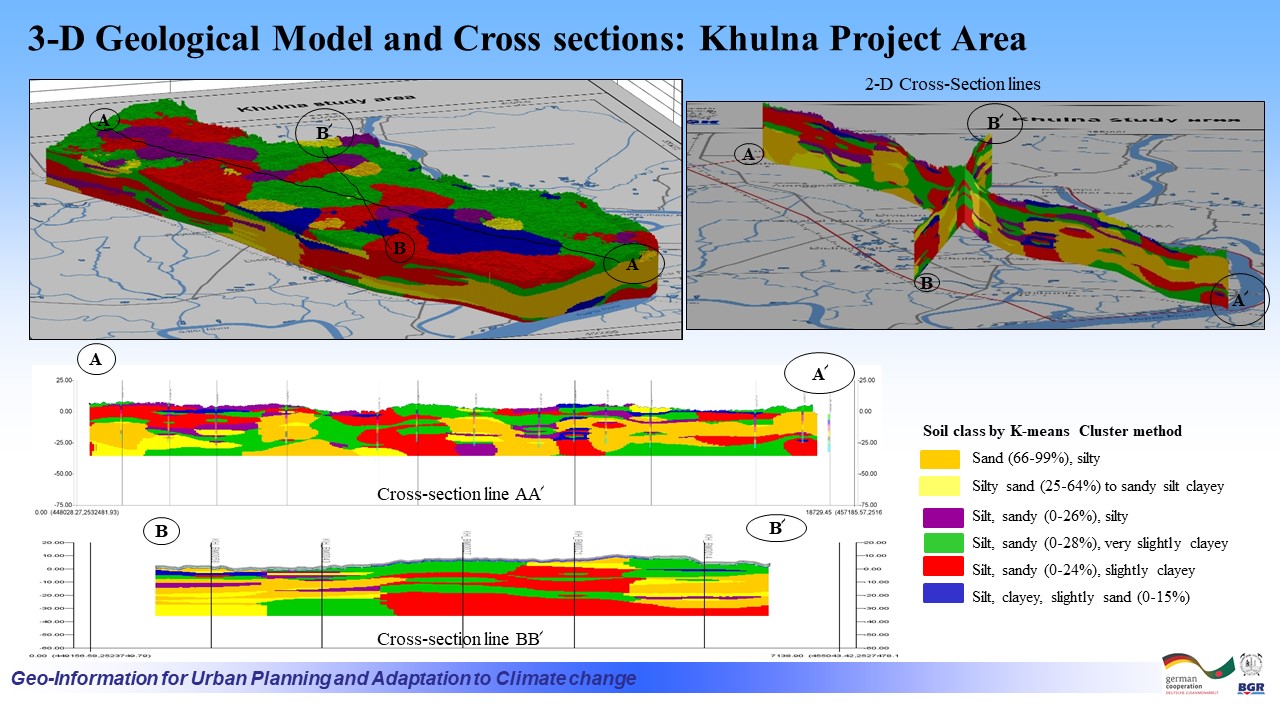Select the A′ circle on 2-D cross-section map

point(1239,300)
